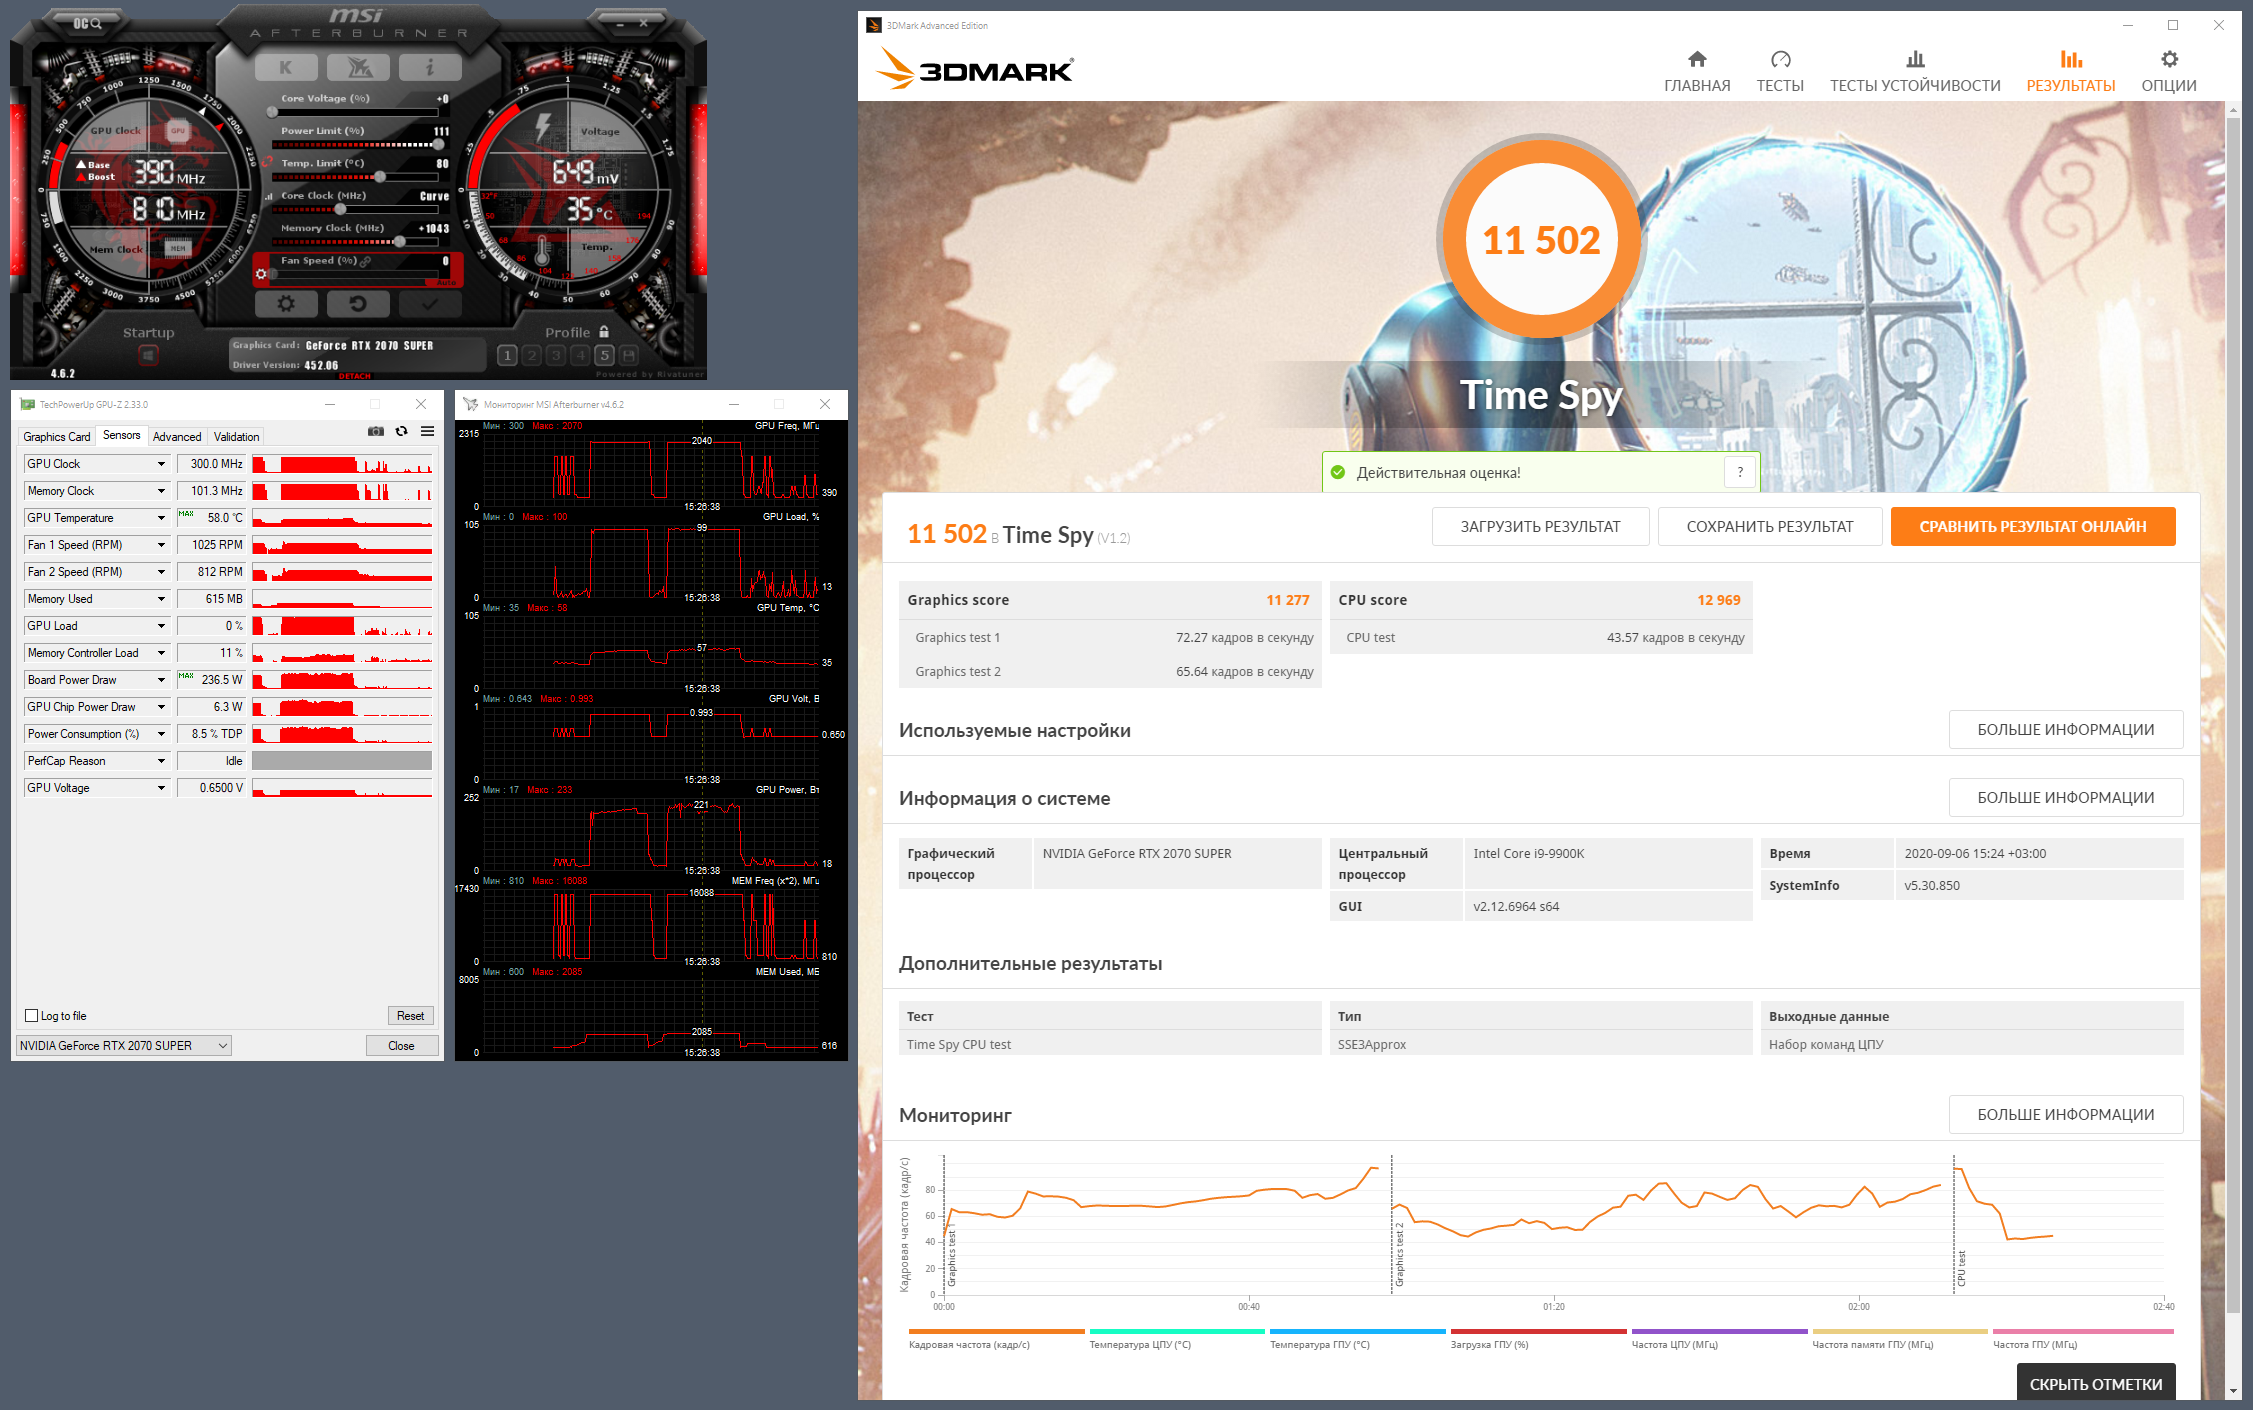This screenshot has height=1410, width=2253.
Task: Open Afterburner settings gear button
Action: [x=286, y=303]
